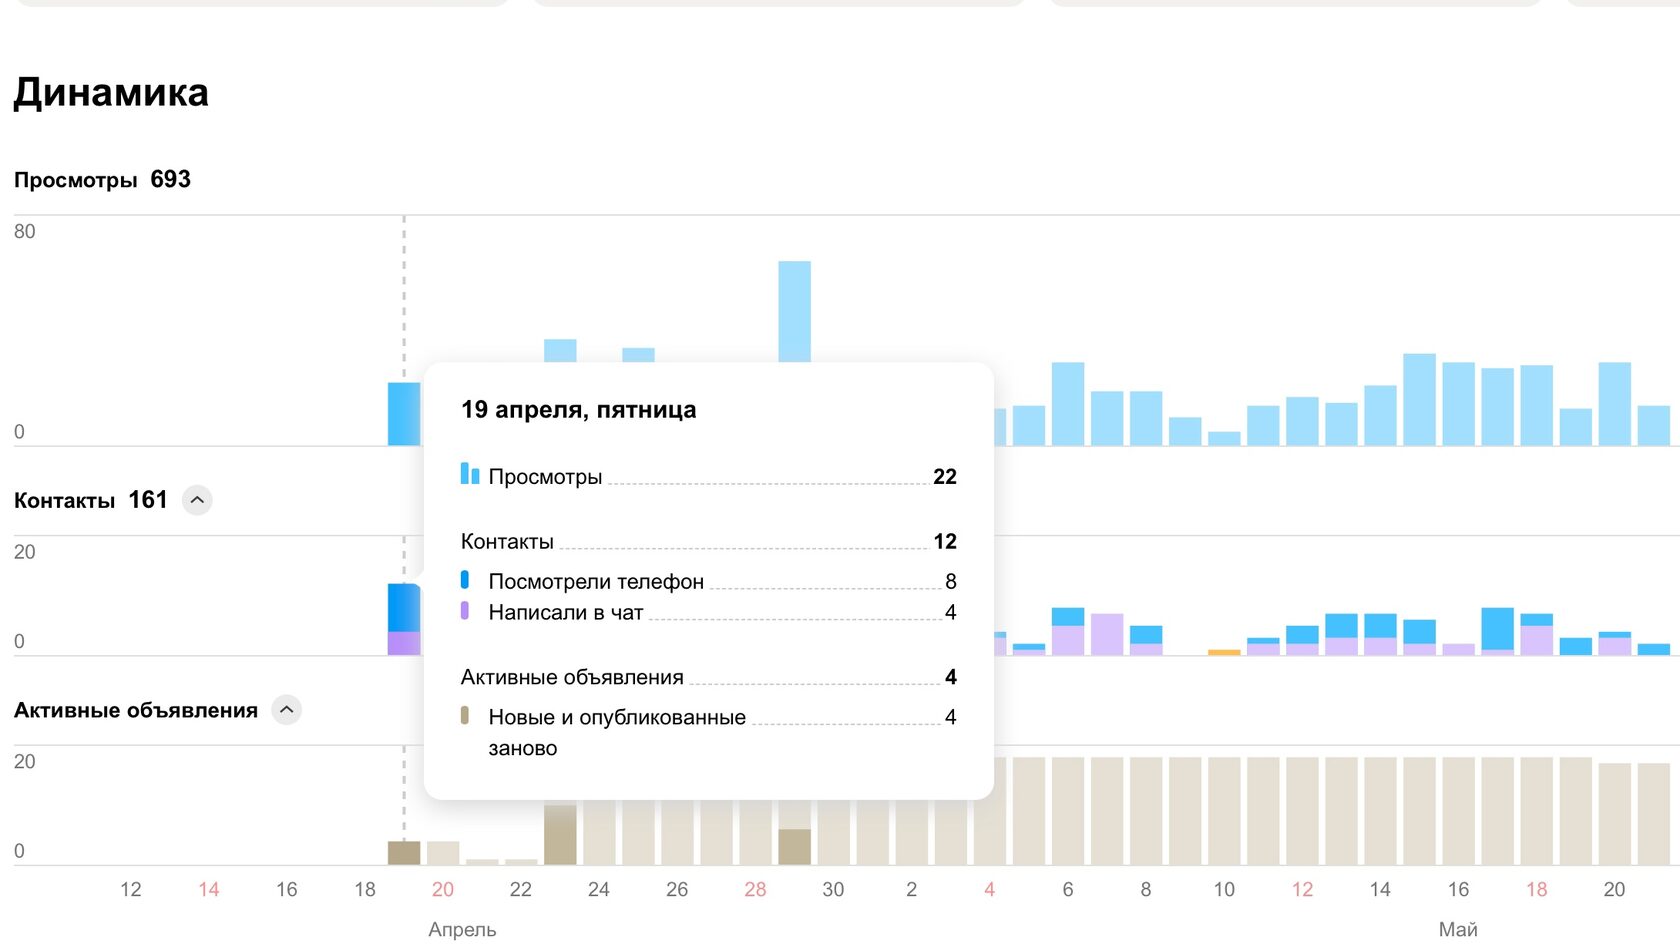1680x944 pixels.
Task: Click the Написали в чат purple marker
Action: (464, 610)
